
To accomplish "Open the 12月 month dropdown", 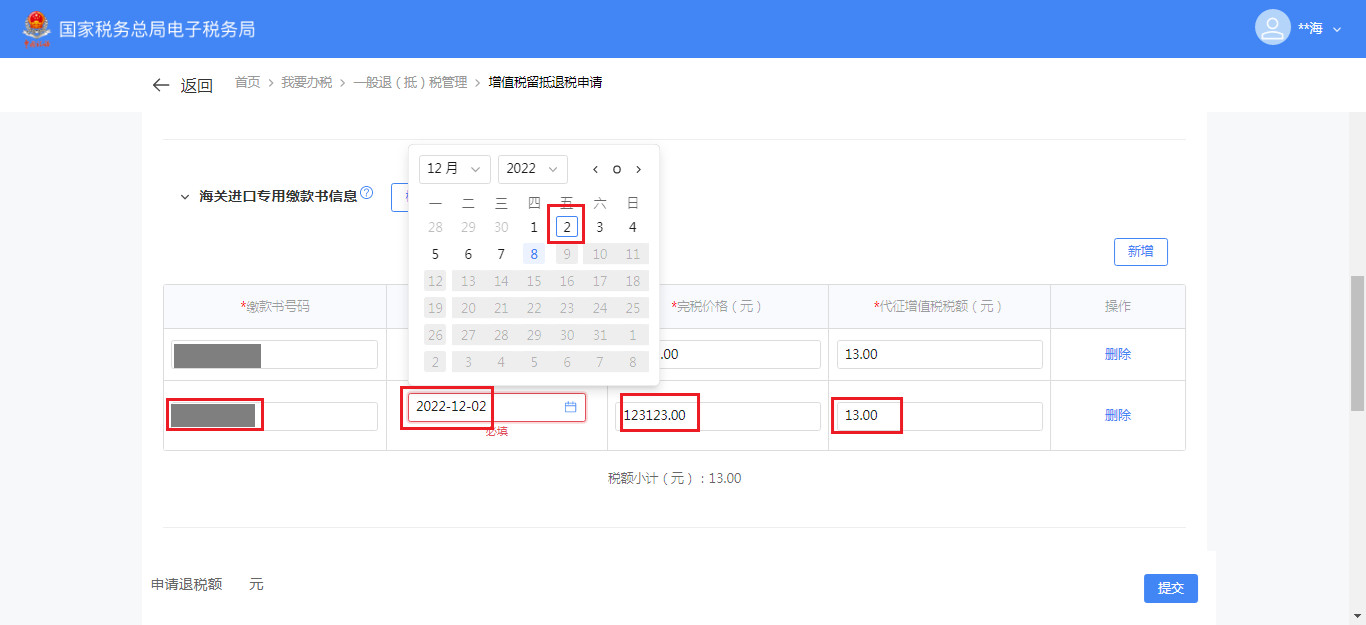I will (x=454, y=169).
